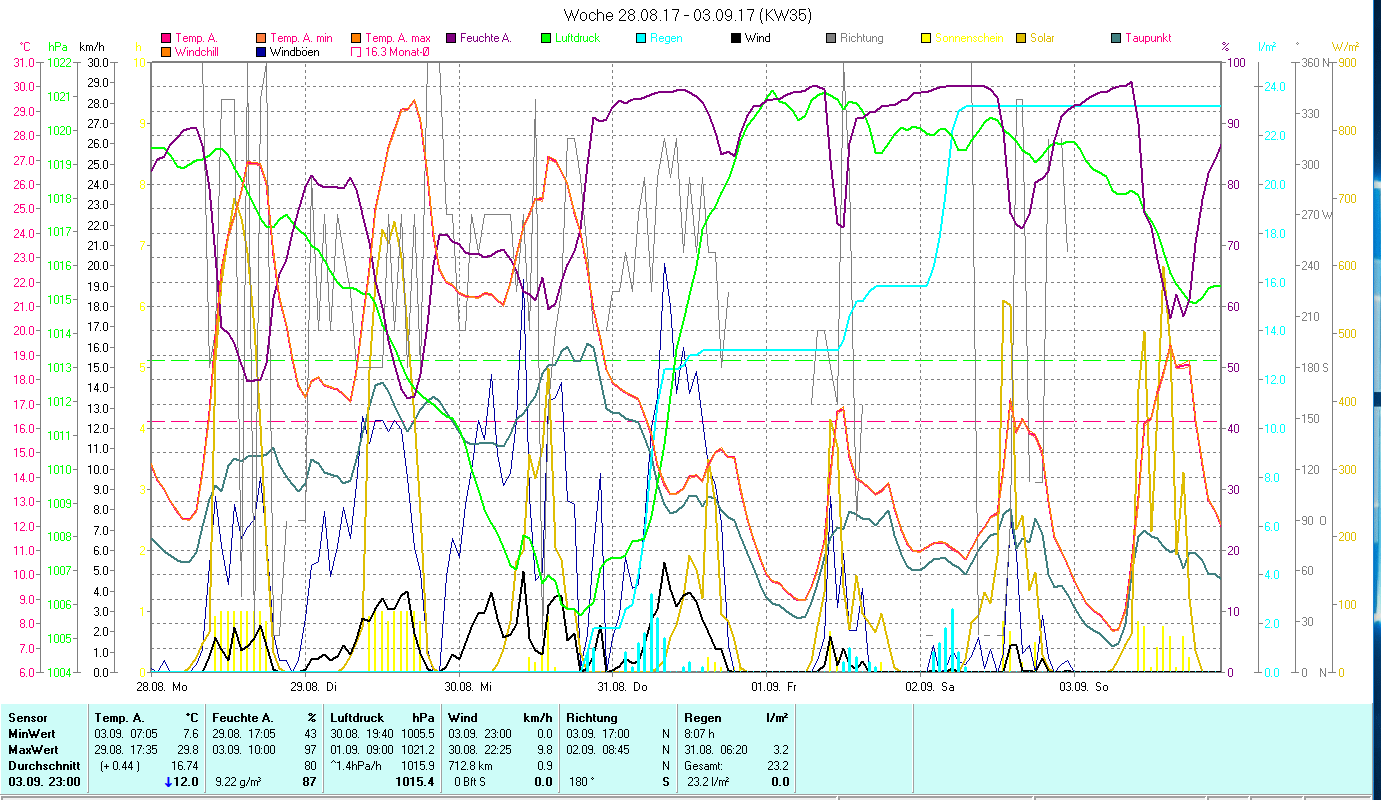The width and height of the screenshot is (1381, 800).
Task: Click the current pressure value '1015.4'
Action: pos(414,782)
